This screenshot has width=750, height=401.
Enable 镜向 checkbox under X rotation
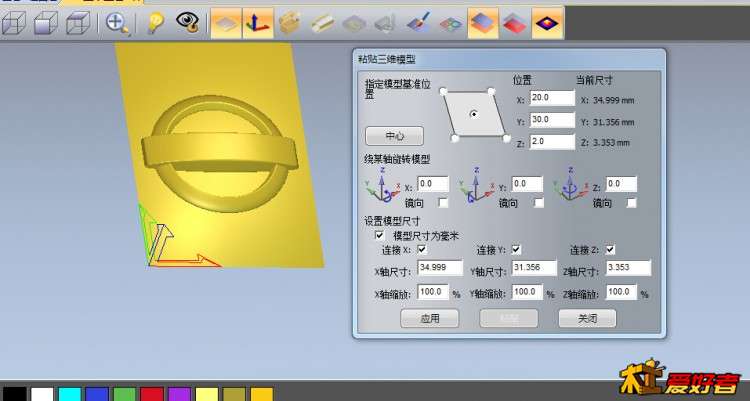[x=443, y=203]
